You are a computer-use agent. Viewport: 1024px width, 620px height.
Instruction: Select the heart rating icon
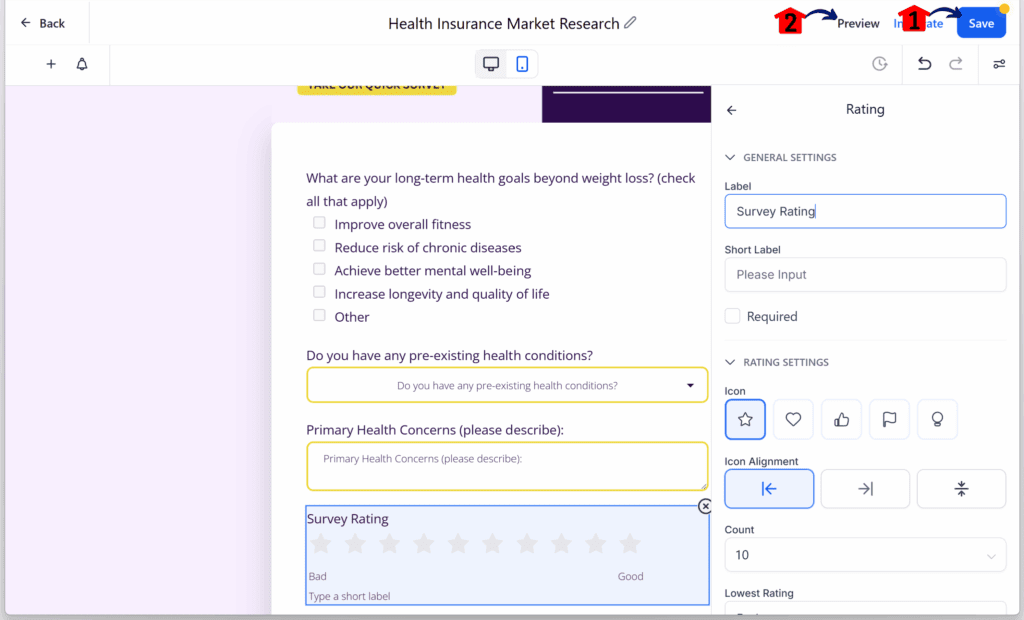coord(793,419)
